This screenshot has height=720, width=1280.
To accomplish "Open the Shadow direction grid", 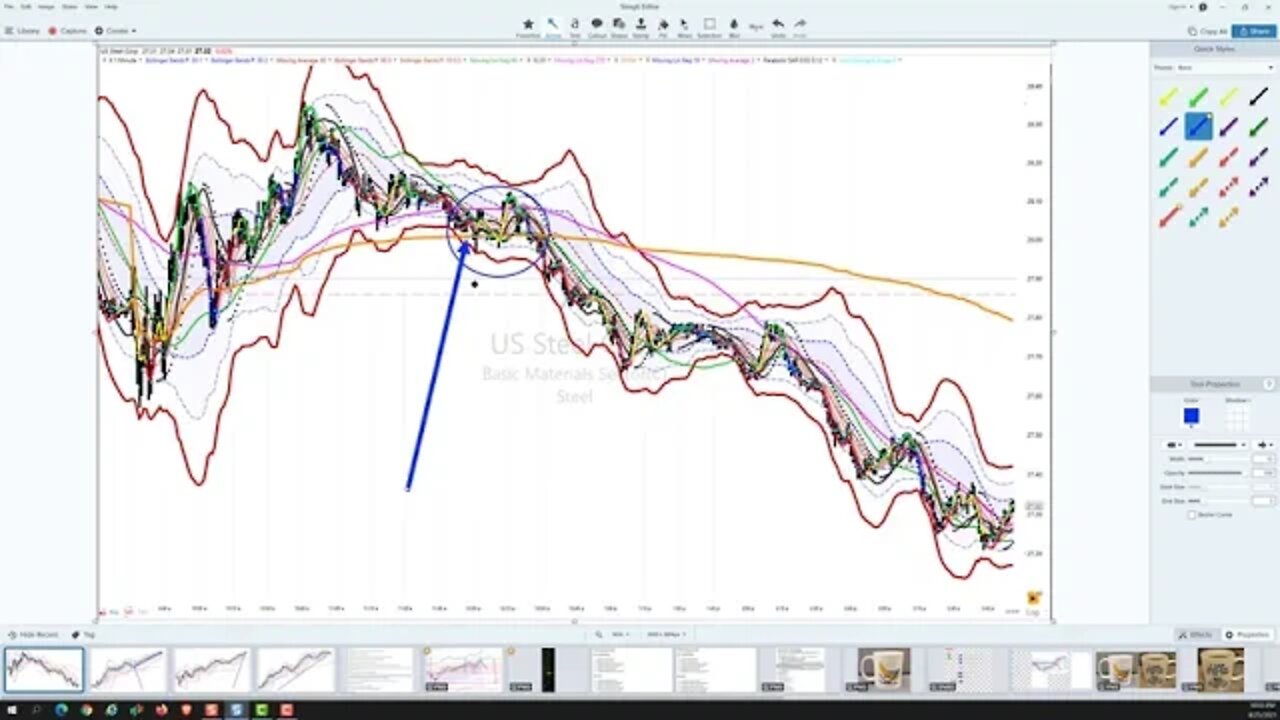I will (x=1238, y=417).
